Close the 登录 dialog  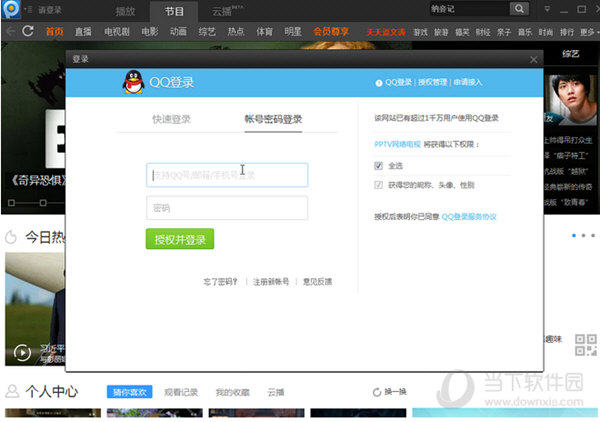[533, 60]
